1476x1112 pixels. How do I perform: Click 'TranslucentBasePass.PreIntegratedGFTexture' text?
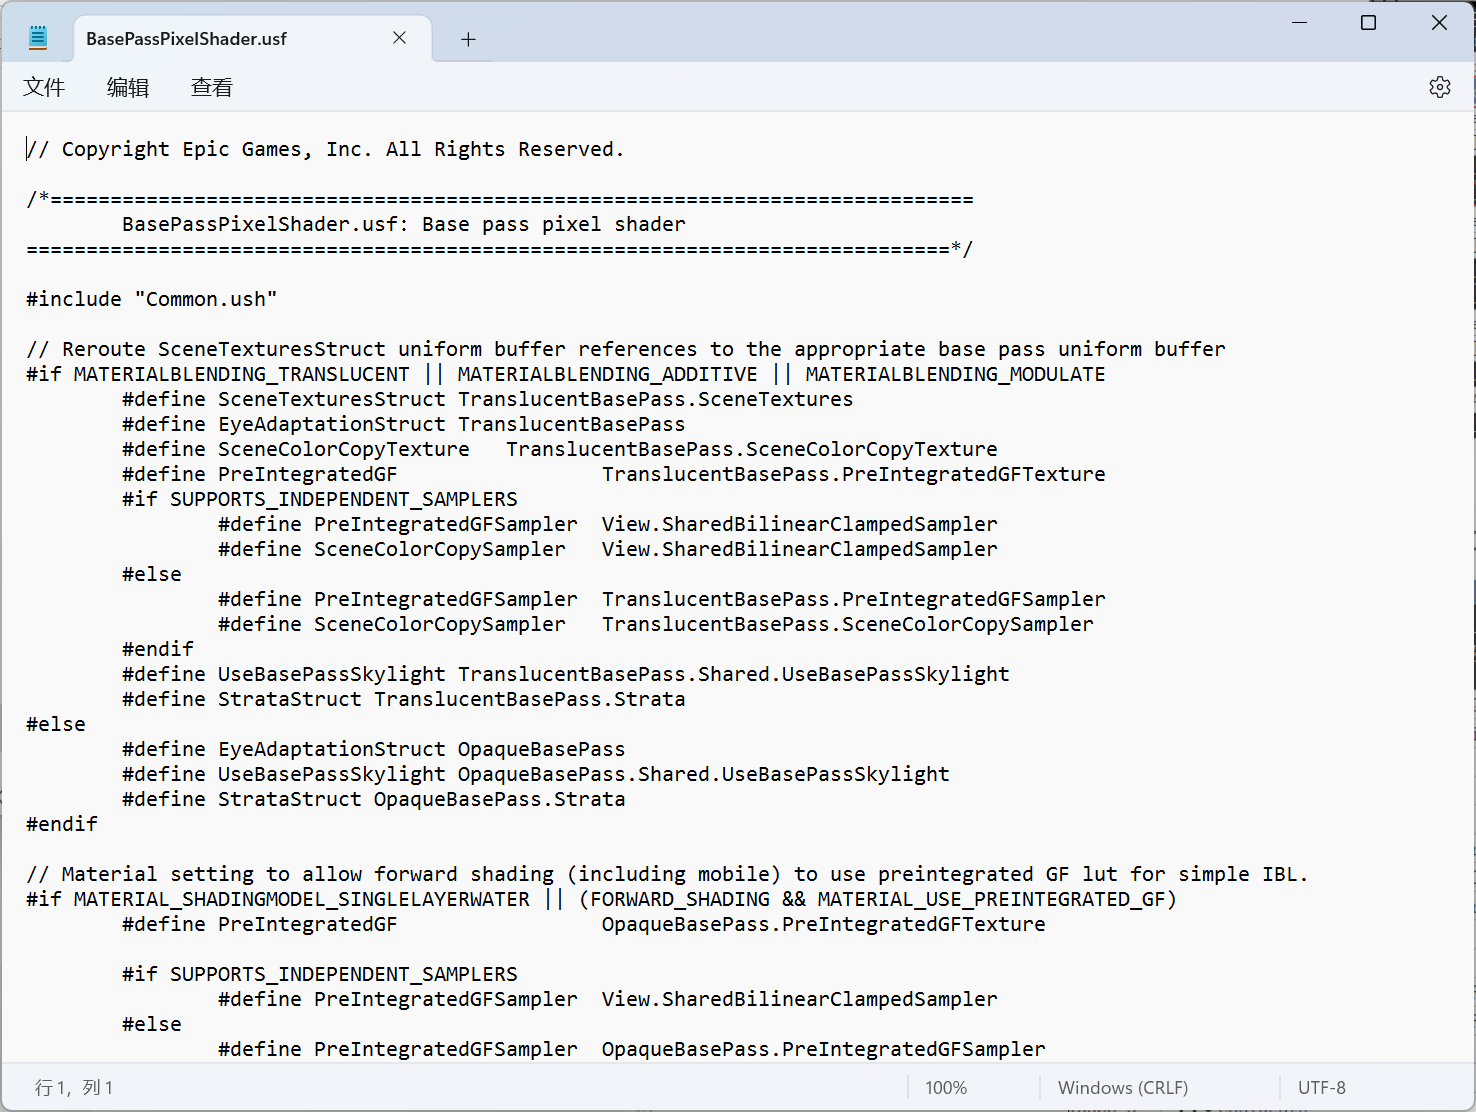click(x=854, y=474)
